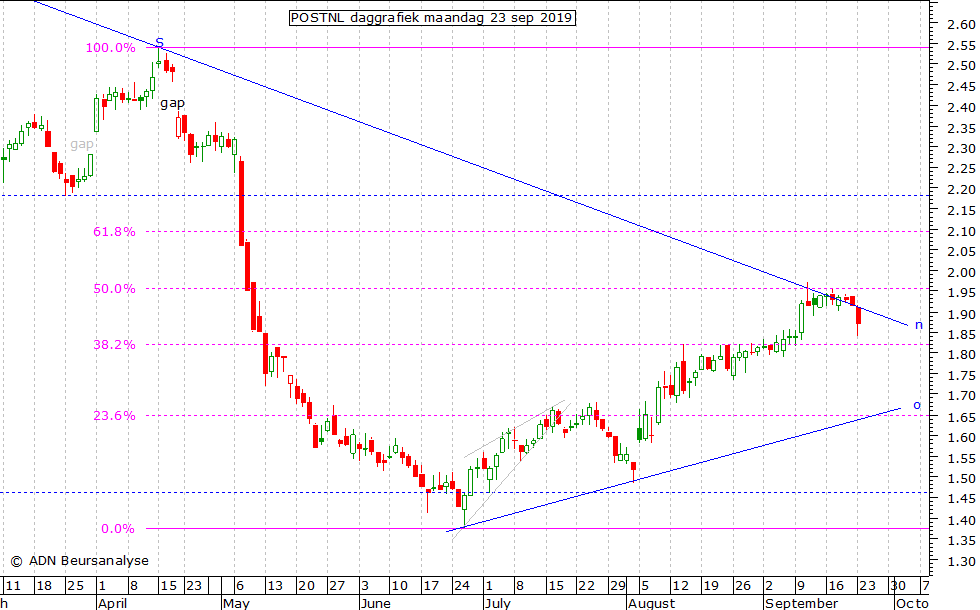The height and width of the screenshot is (610, 980).
Task: Click the date label 24 in June
Action: tap(462, 586)
